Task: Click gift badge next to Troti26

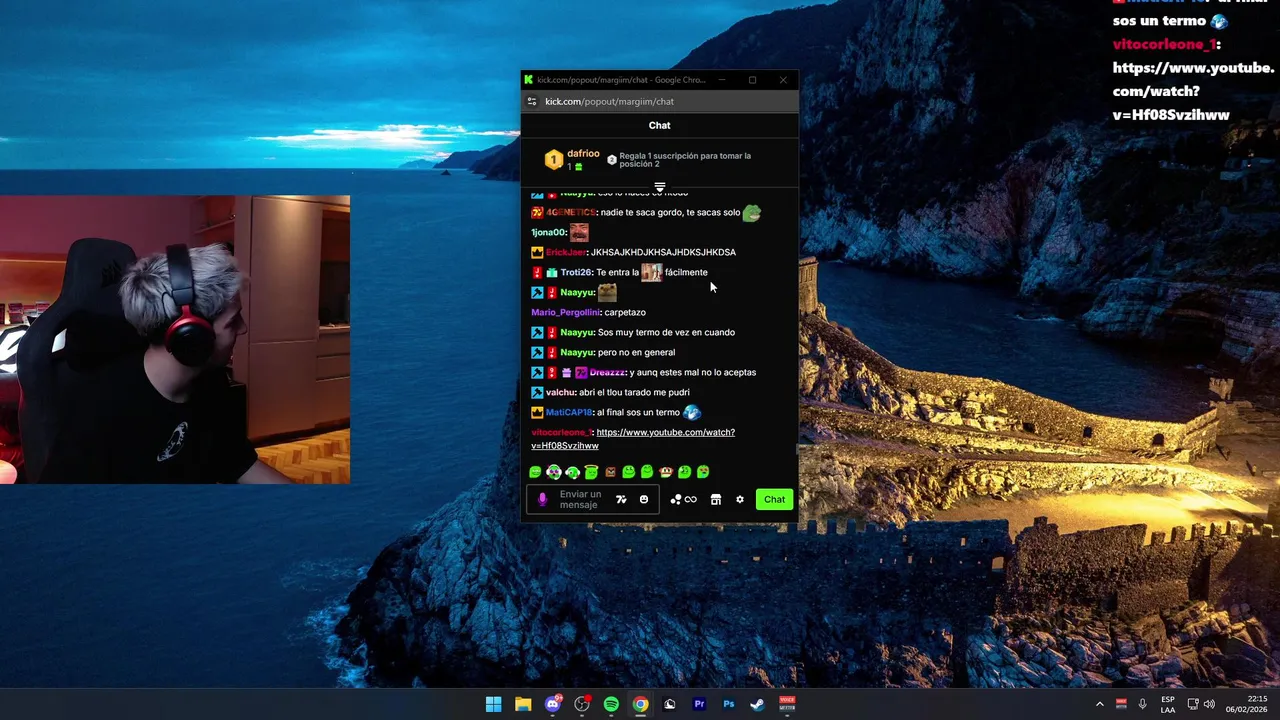Action: (551, 272)
